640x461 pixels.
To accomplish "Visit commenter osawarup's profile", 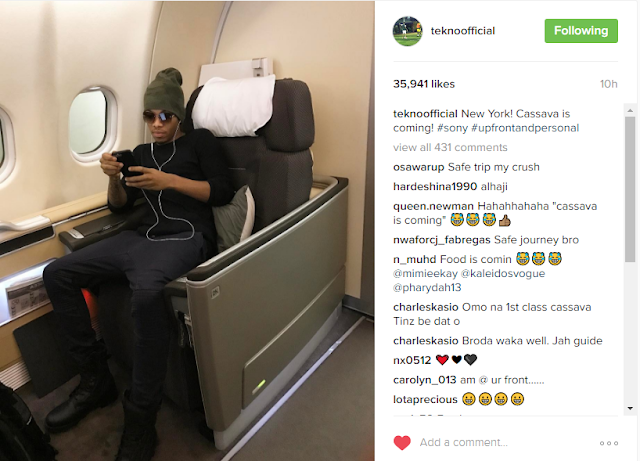I will [418, 167].
